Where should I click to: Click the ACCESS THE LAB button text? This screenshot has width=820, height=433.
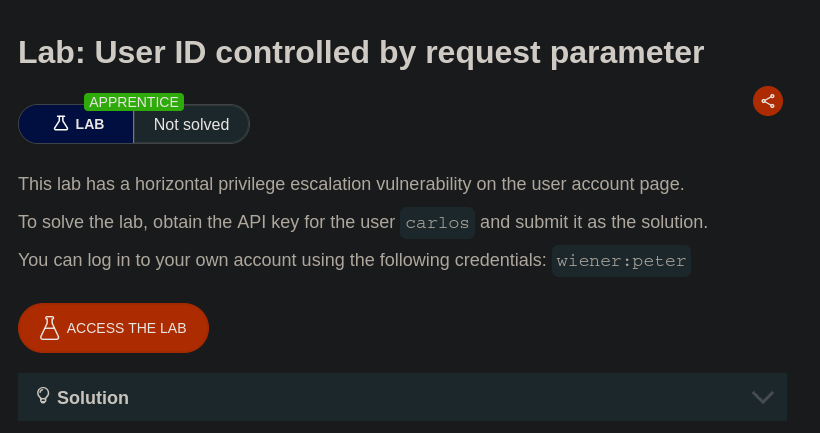[126, 328]
